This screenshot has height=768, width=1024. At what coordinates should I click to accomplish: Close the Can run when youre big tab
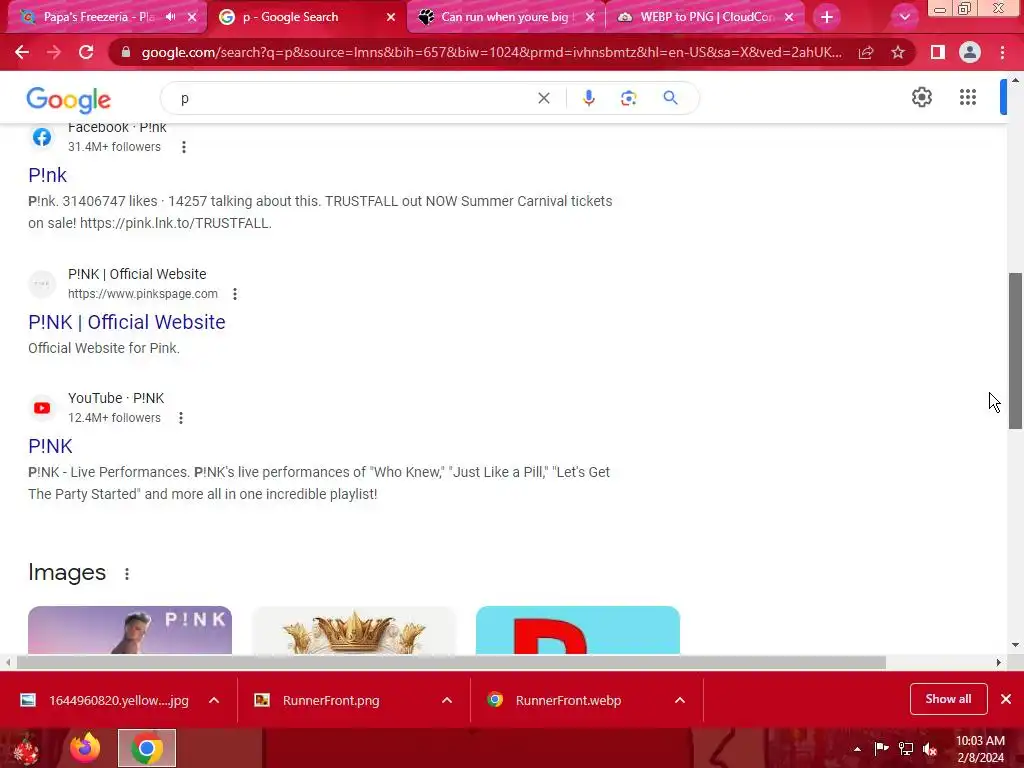point(590,17)
